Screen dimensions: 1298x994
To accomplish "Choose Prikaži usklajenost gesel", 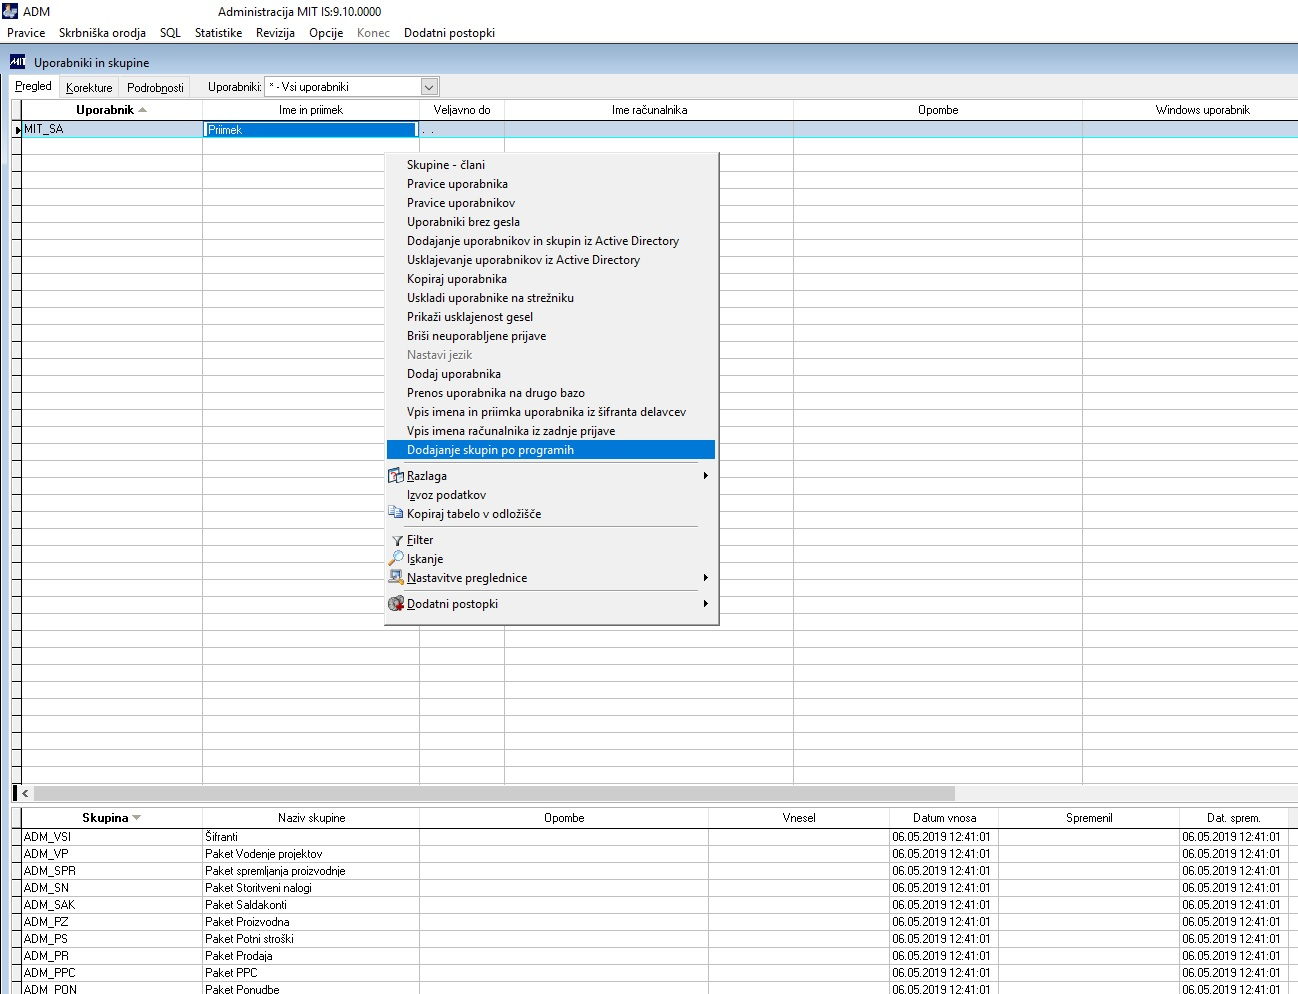I will point(551,317).
